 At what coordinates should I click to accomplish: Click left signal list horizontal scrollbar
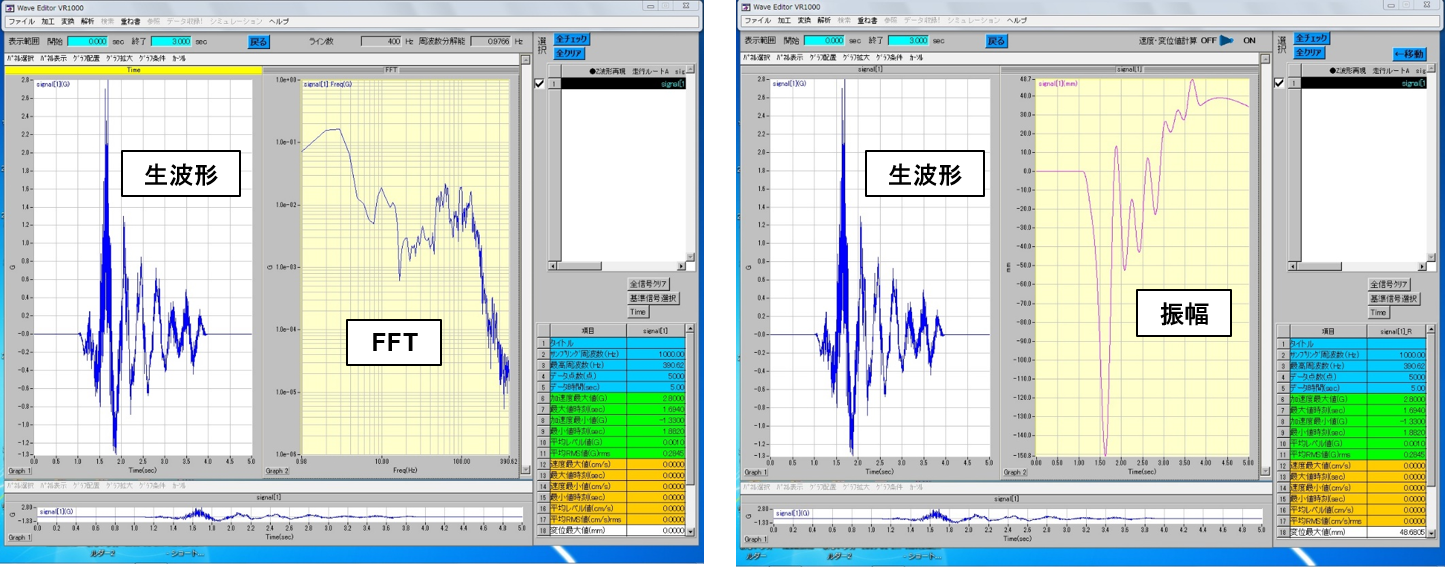coord(618,268)
